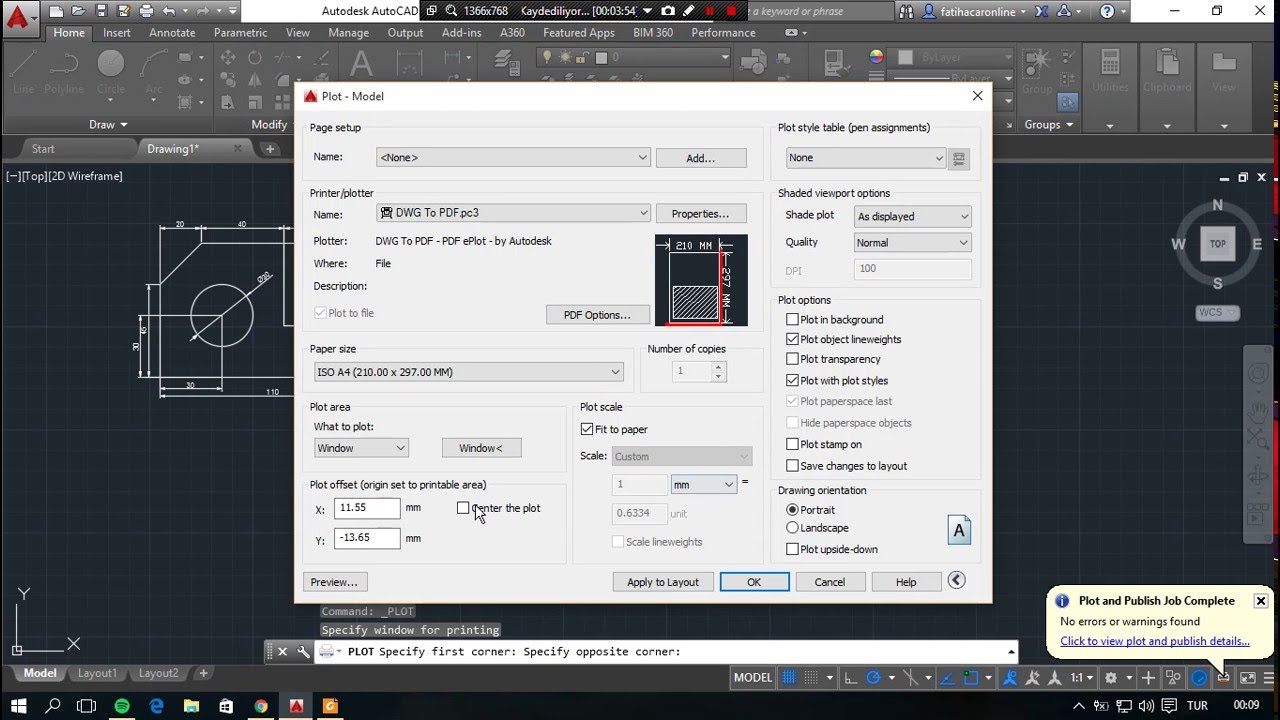
Task: Click the portrait orientation page preview icon
Action: [x=959, y=530]
